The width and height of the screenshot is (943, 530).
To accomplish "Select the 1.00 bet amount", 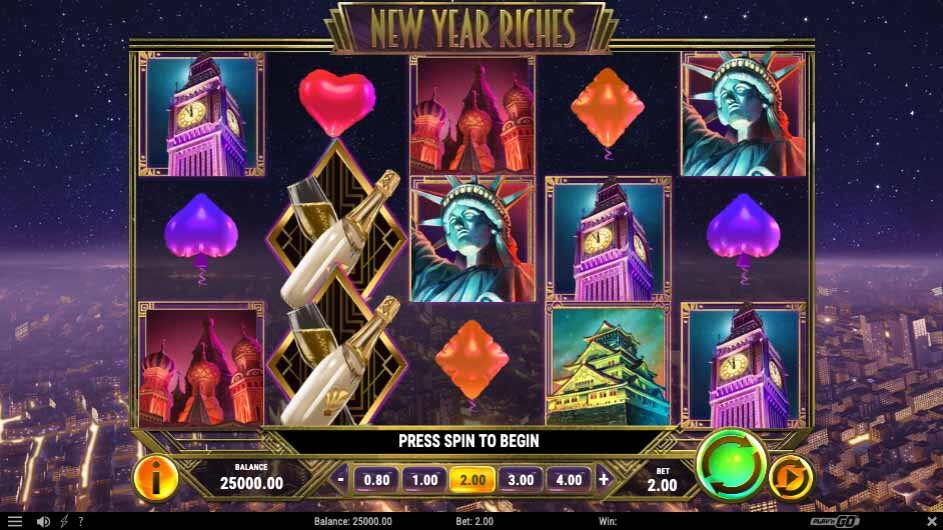I will (x=424, y=480).
